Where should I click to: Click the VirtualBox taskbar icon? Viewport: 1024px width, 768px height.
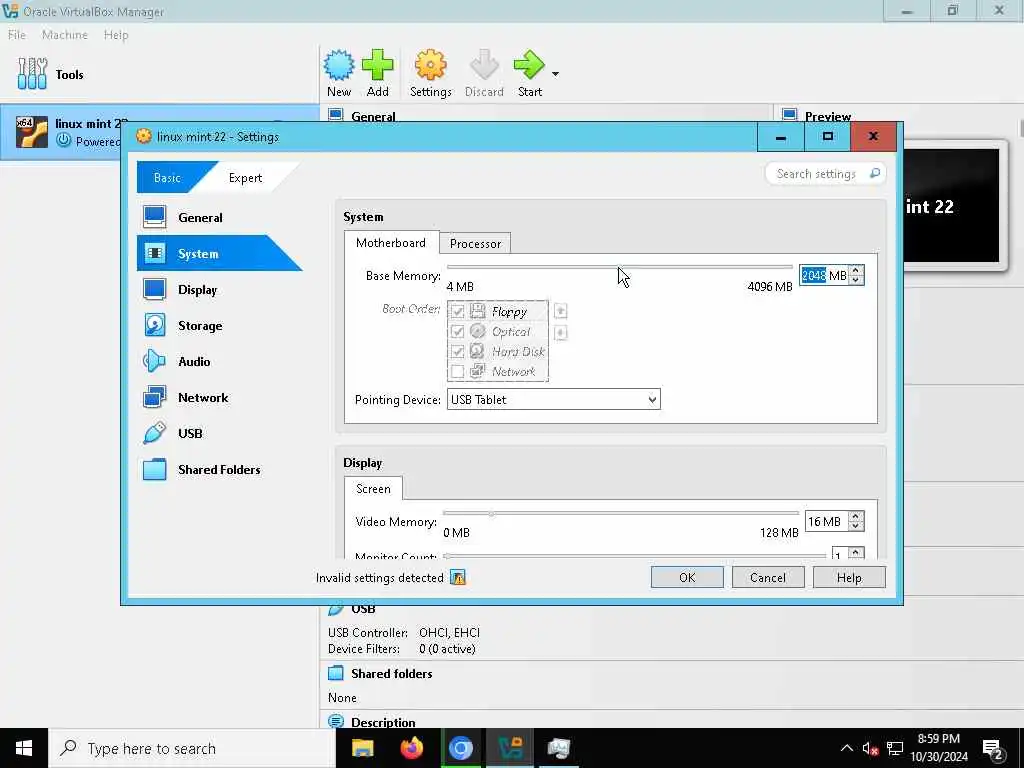tap(510, 748)
